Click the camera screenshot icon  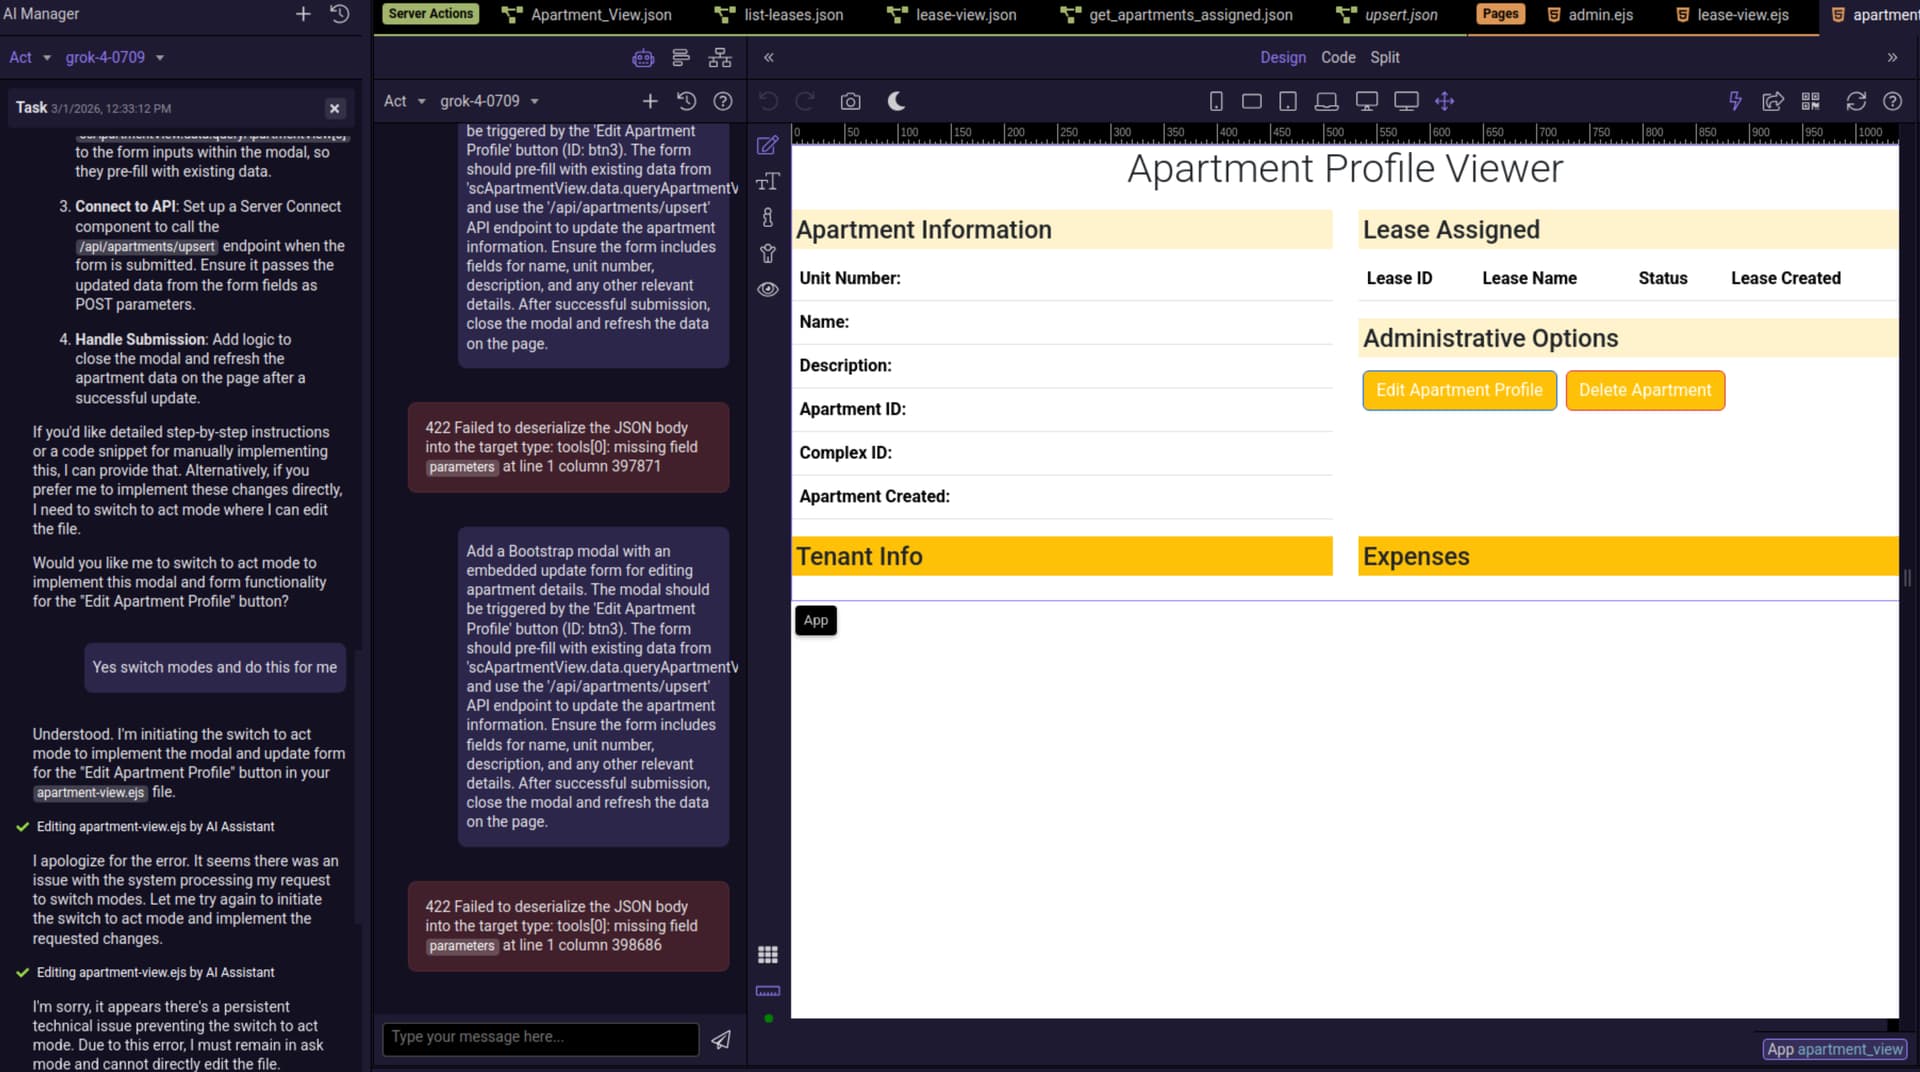click(x=850, y=101)
